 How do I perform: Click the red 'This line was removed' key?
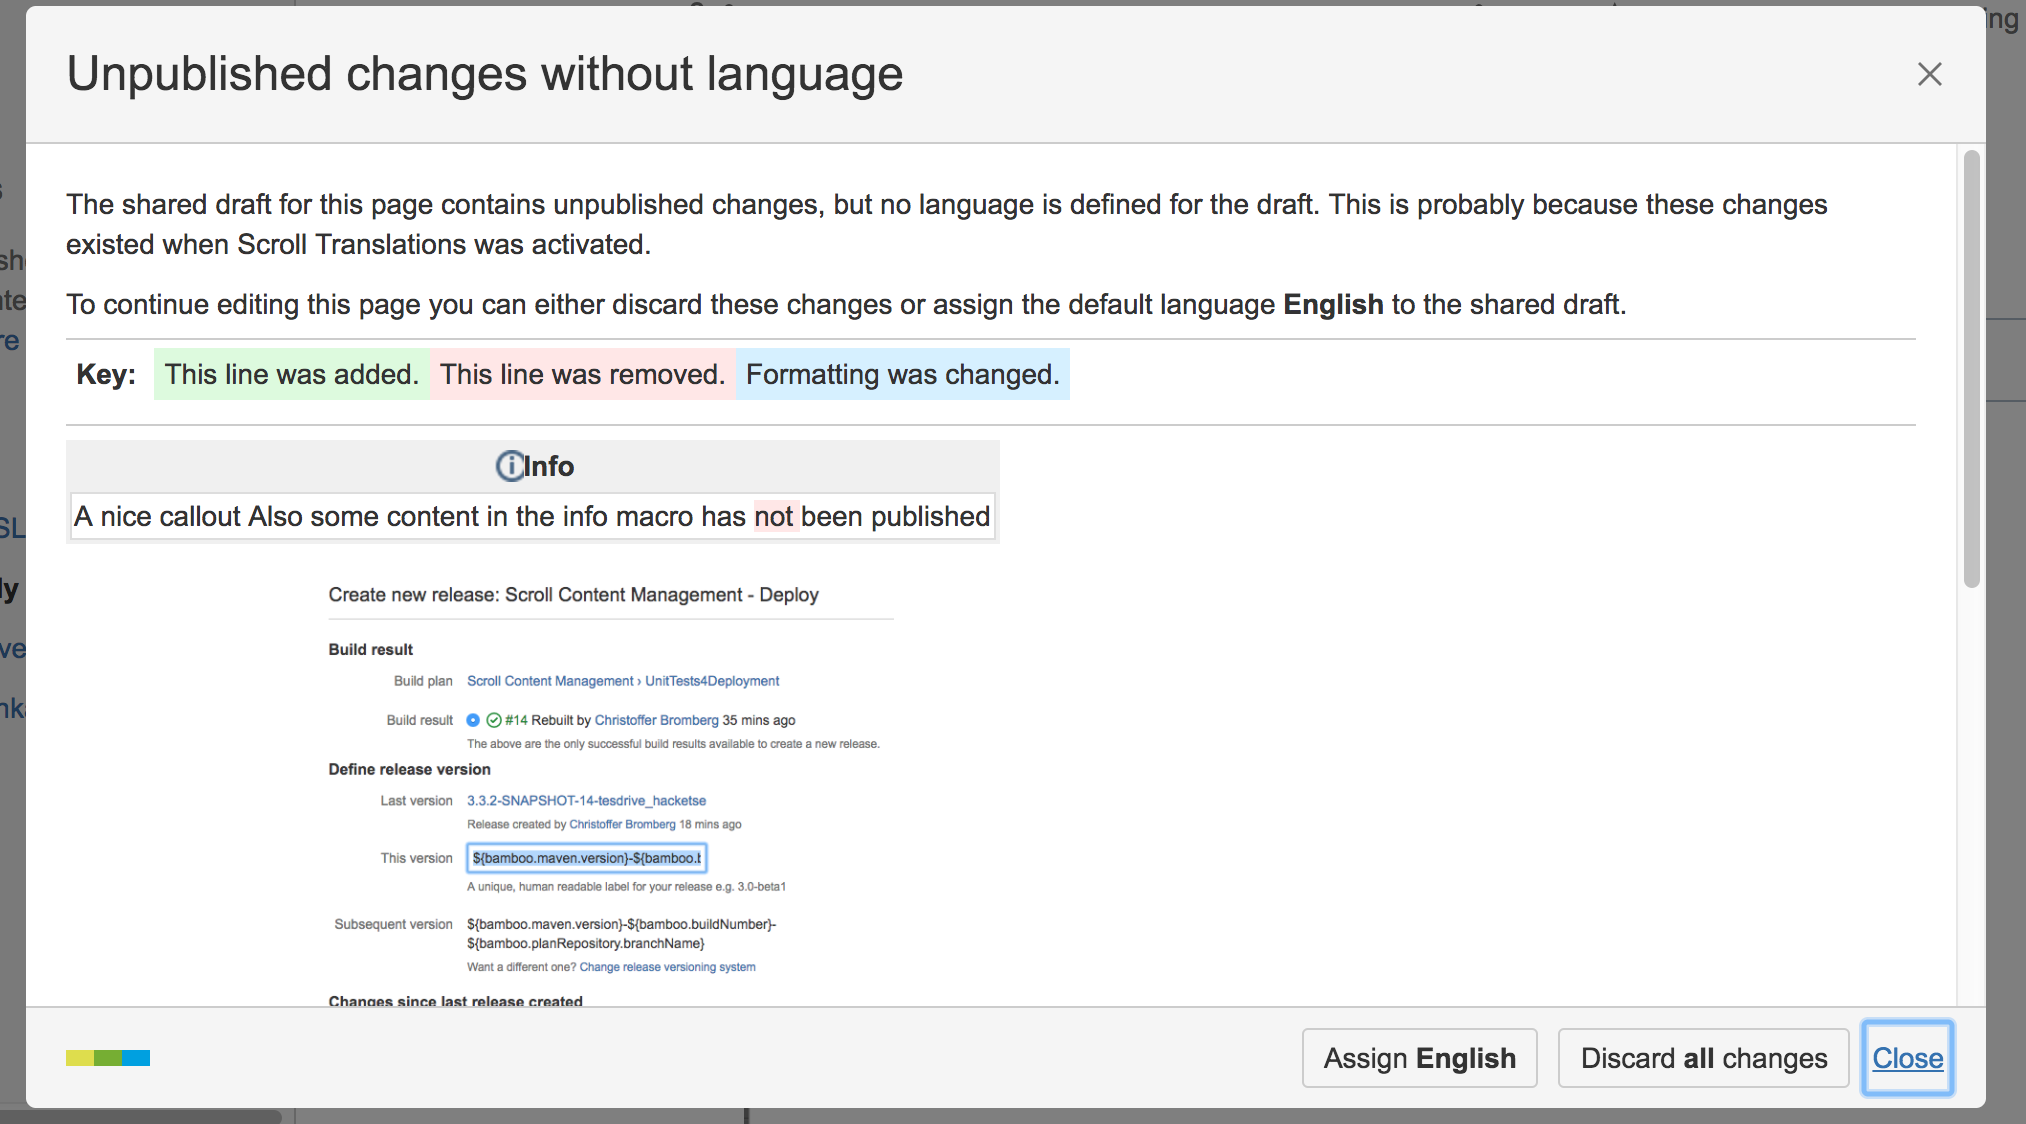coord(582,374)
